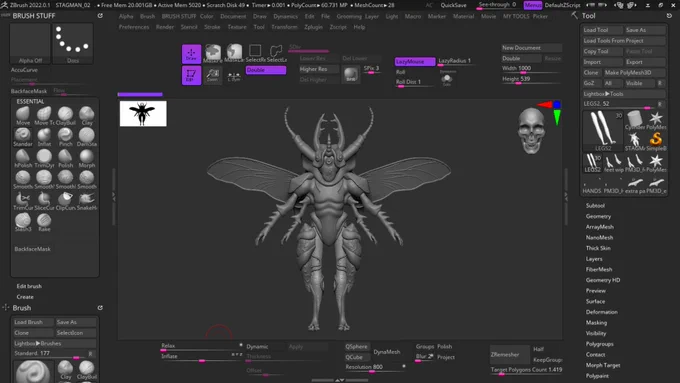This screenshot has height=383, width=680.
Task: Select the hPolish brush
Action: point(23,158)
